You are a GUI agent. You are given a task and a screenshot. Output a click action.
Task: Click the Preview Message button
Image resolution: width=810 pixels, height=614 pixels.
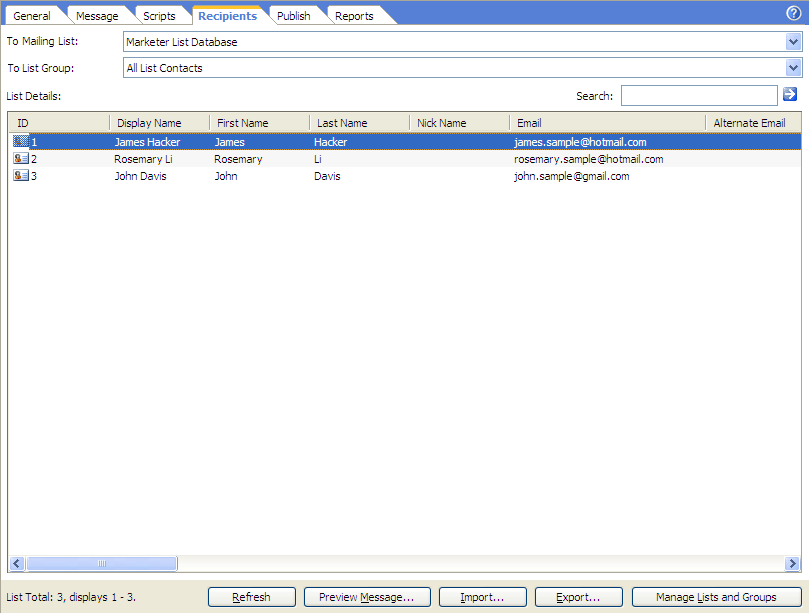367,597
